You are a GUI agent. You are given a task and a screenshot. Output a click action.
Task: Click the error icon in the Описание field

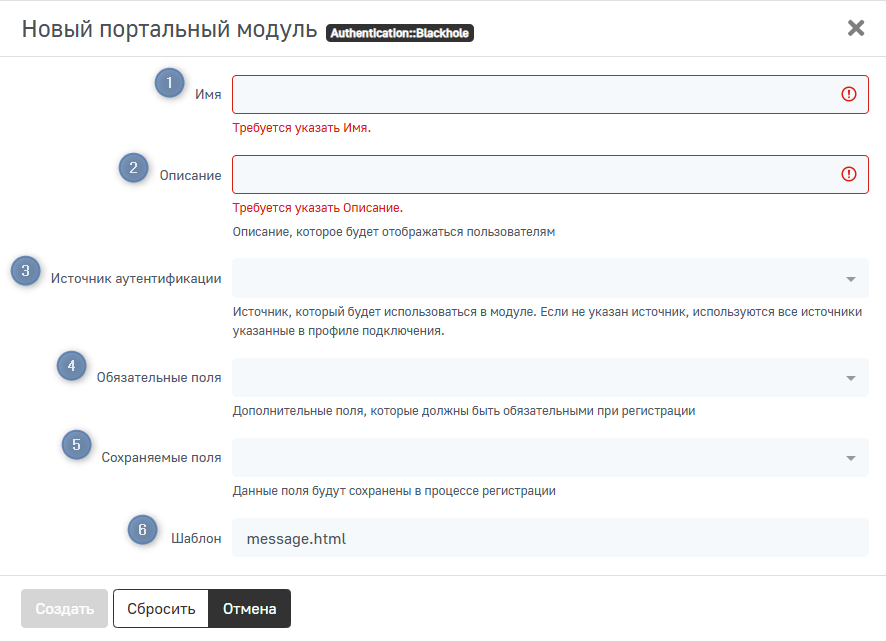849,174
